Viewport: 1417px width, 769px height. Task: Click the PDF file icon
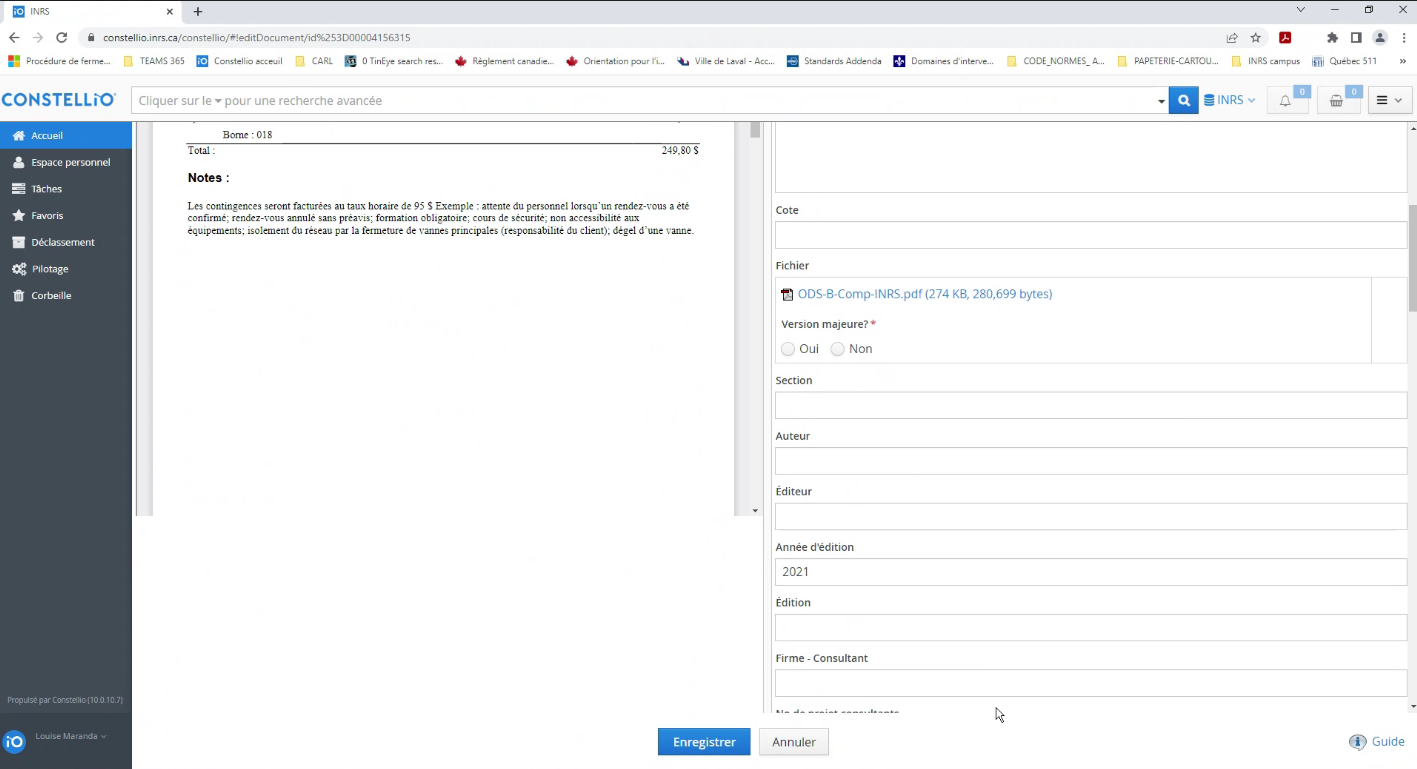point(787,294)
